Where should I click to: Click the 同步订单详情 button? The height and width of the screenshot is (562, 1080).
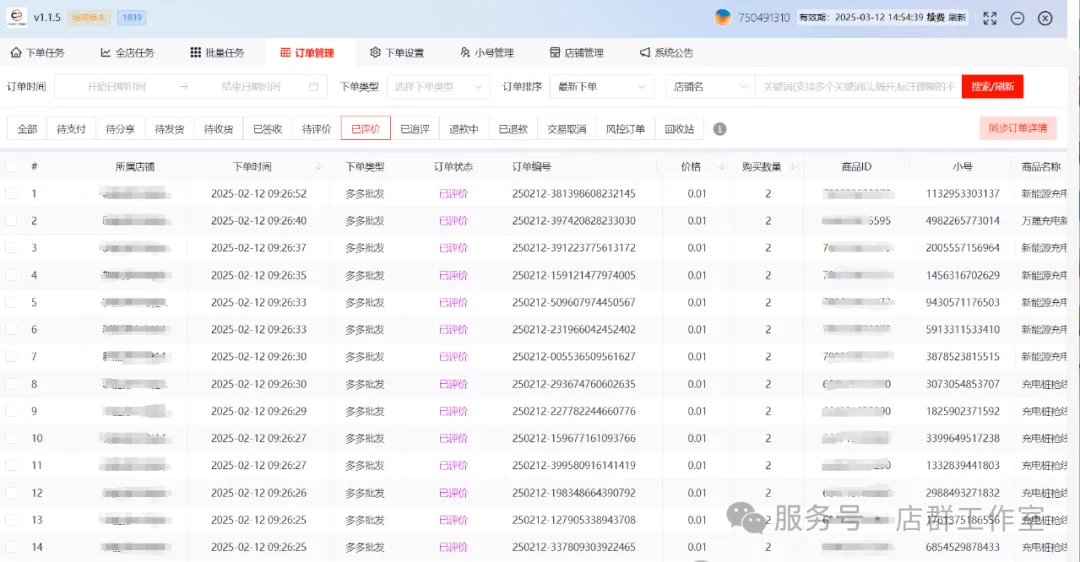[1017, 128]
